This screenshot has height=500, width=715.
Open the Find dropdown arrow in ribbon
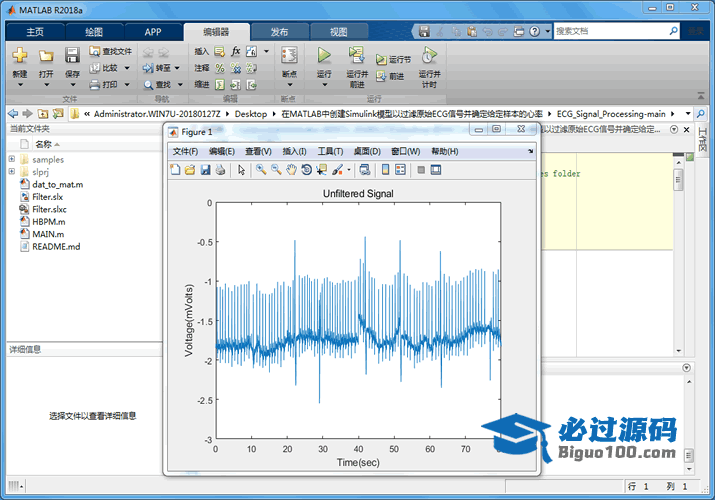(x=180, y=85)
